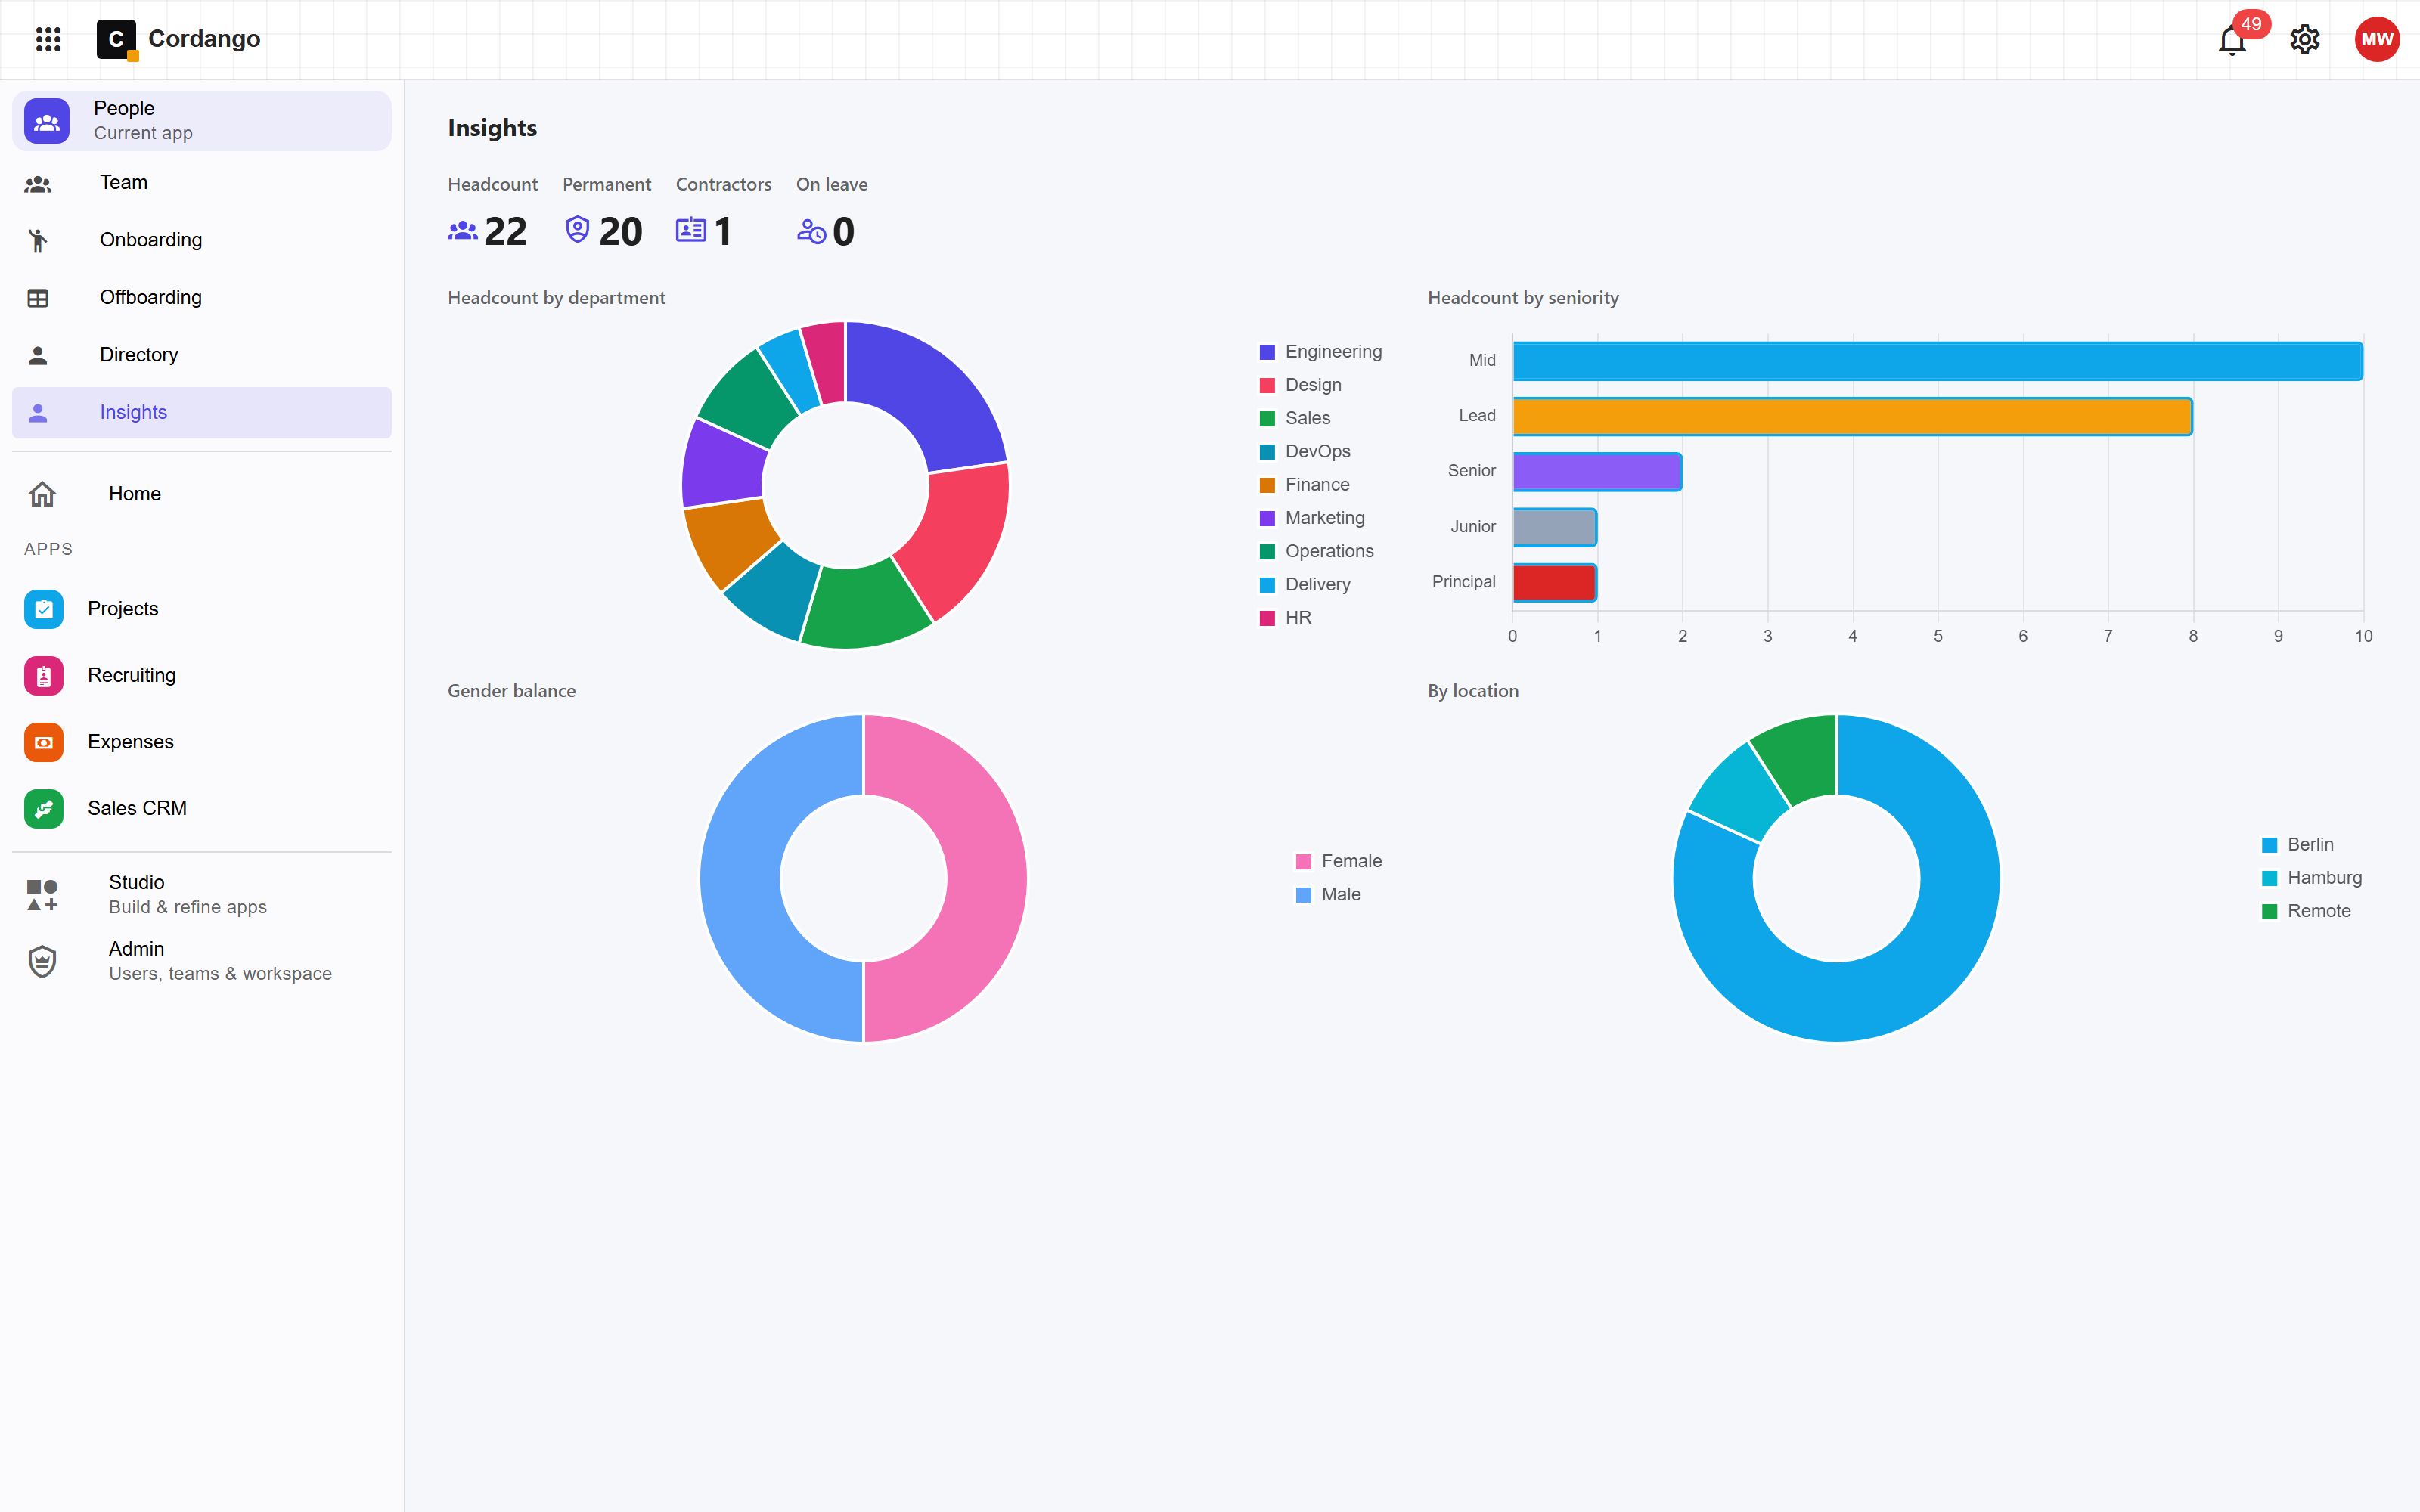Click the Permanent shield icon
This screenshot has height=1512, width=2420.
pos(577,230)
